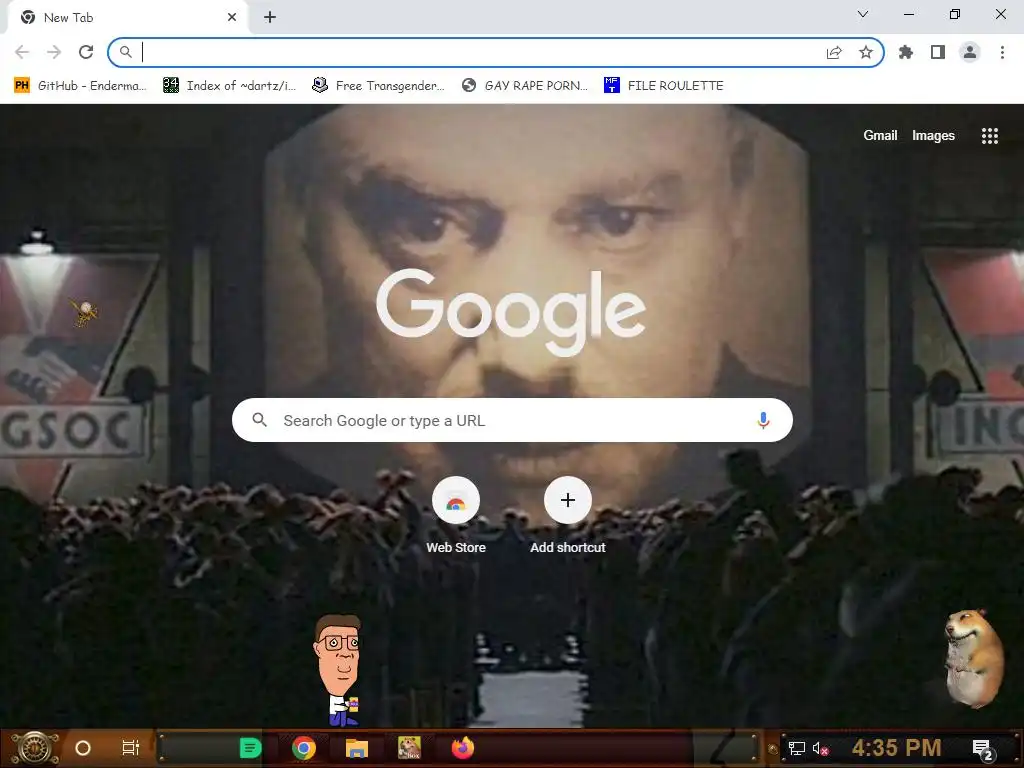Image resolution: width=1024 pixels, height=768 pixels.
Task: Open the Images link
Action: click(x=933, y=135)
